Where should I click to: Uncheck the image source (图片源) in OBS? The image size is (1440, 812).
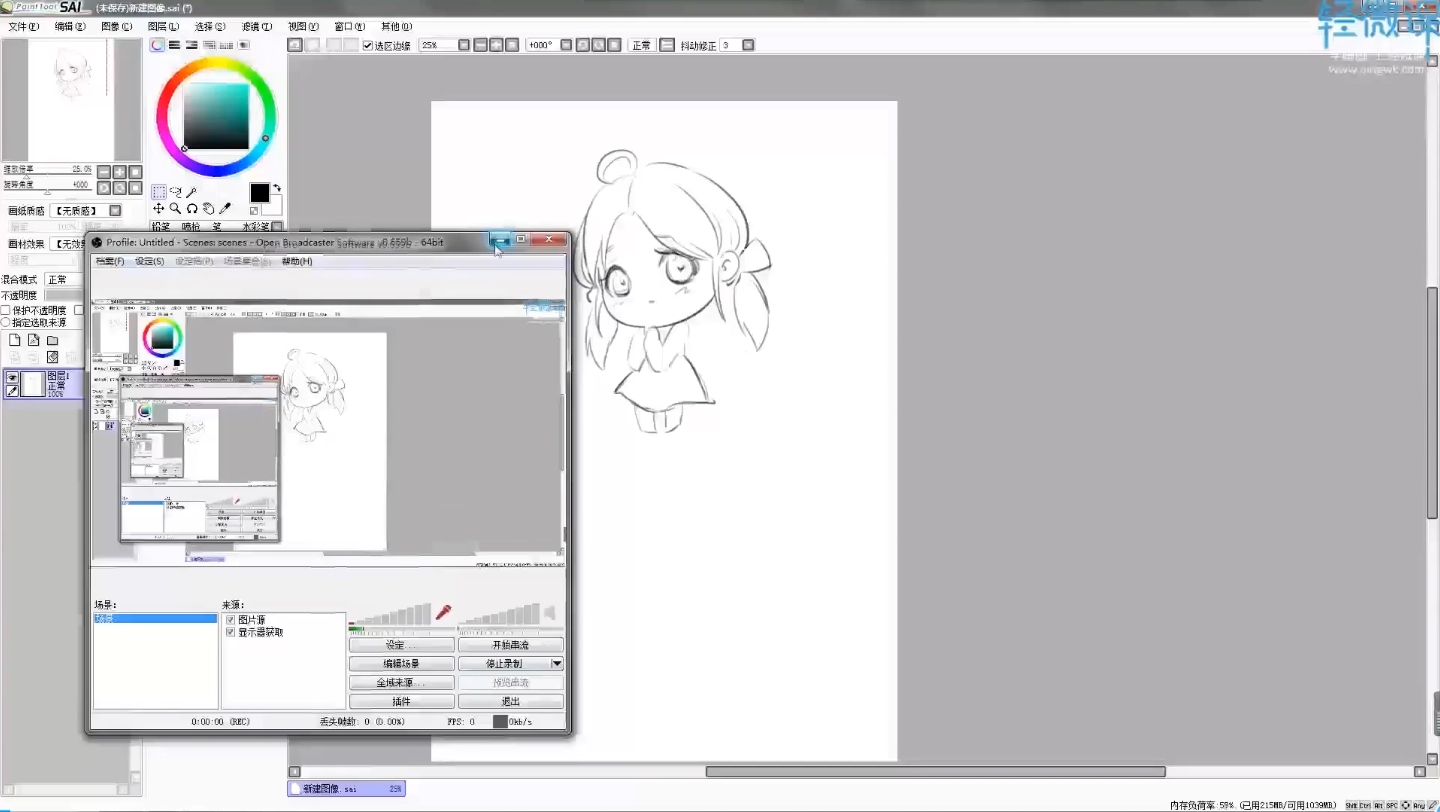pos(230,620)
